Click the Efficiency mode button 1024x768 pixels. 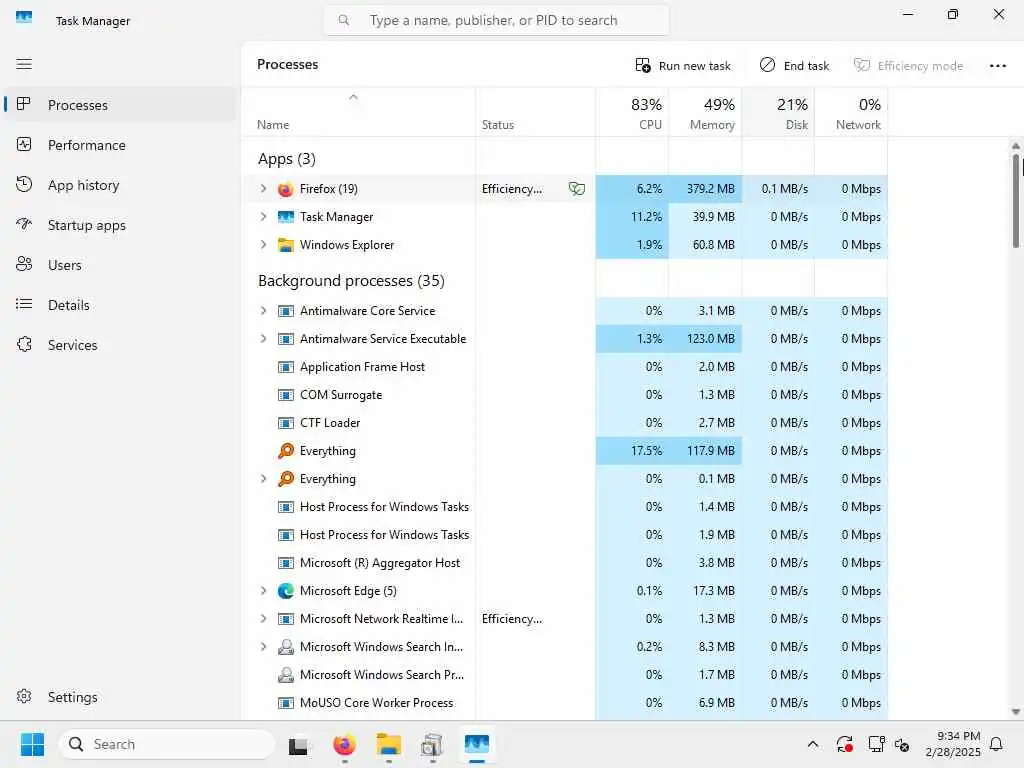click(x=908, y=65)
